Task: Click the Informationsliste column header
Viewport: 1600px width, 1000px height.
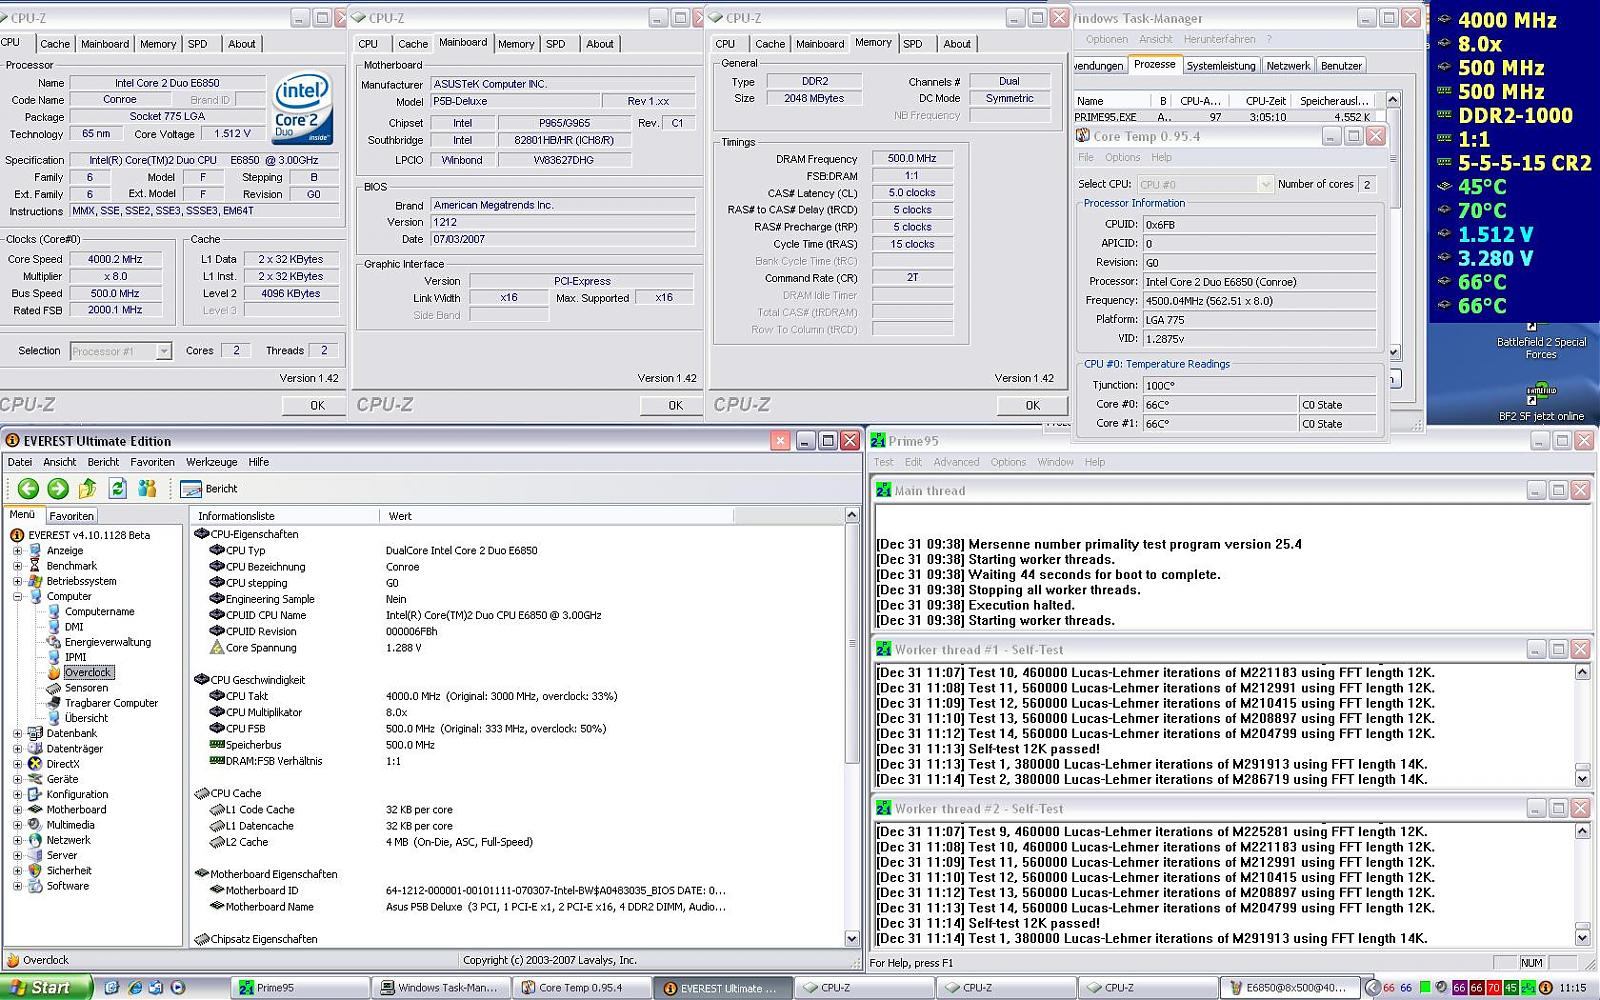Action: [285, 516]
